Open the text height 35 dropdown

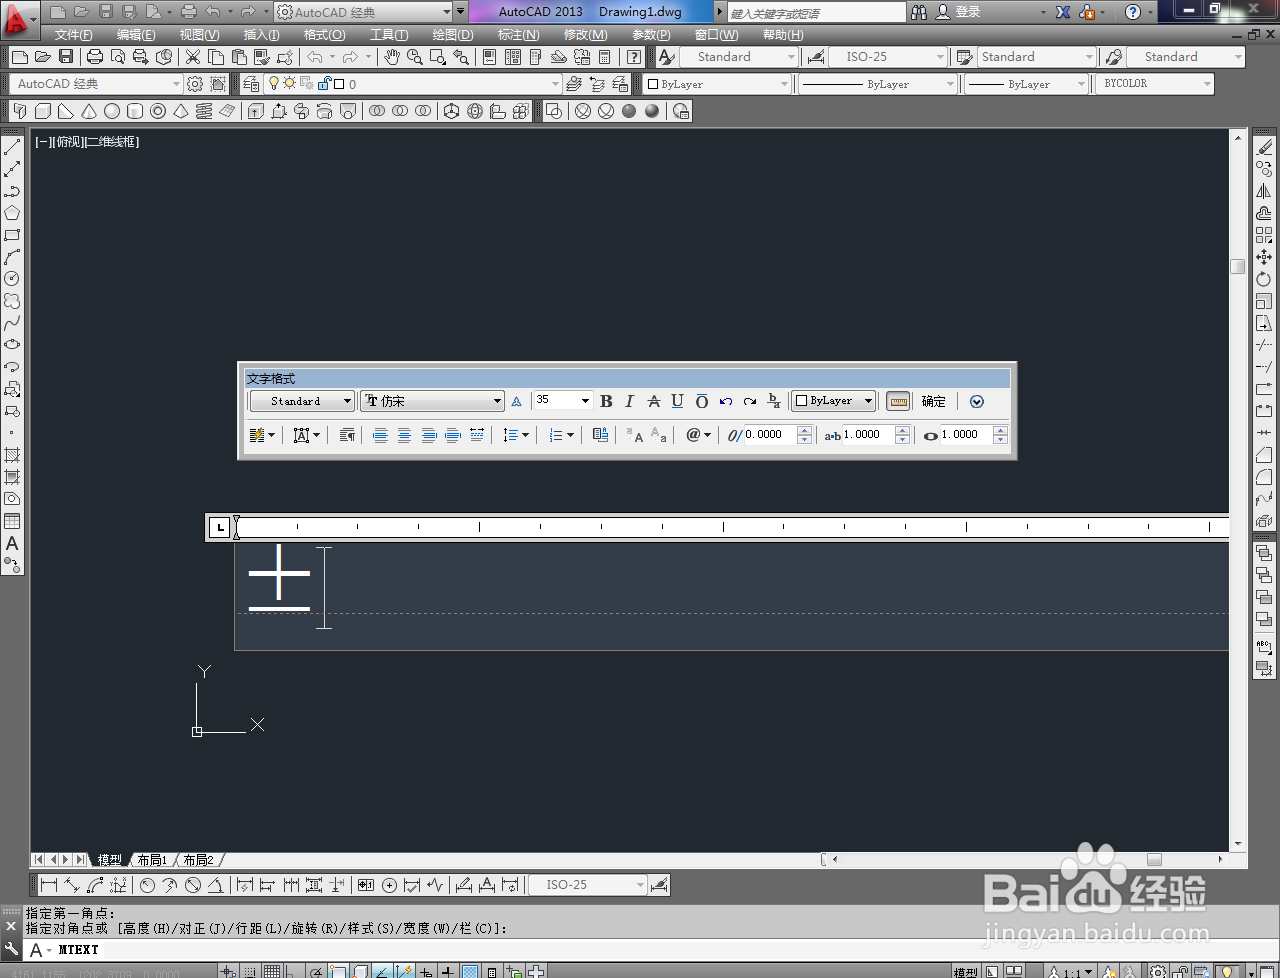(563, 400)
